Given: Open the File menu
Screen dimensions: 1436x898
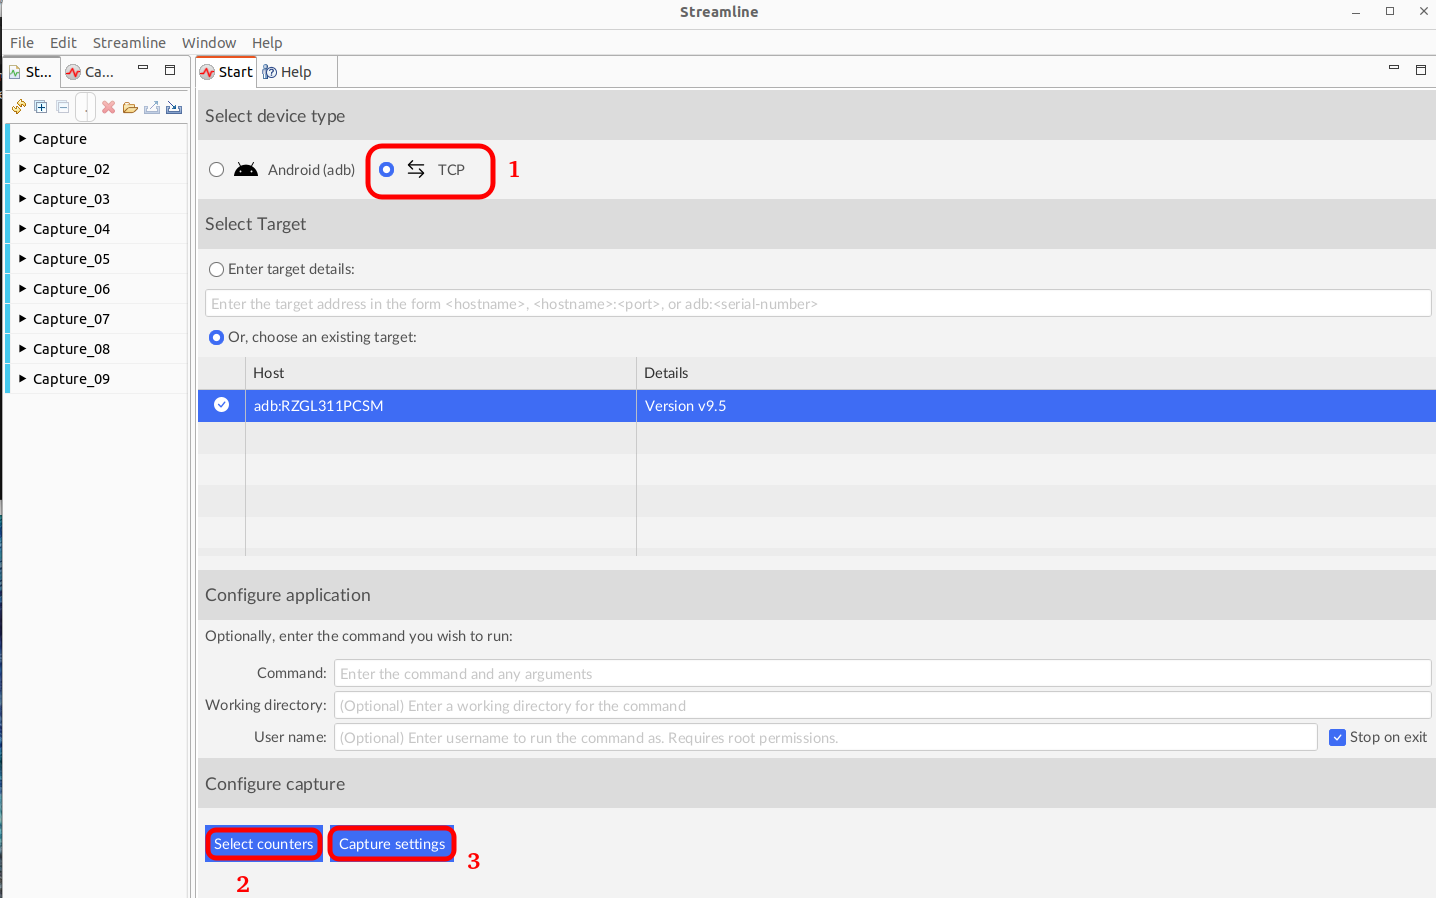Looking at the screenshot, I should [x=22, y=43].
